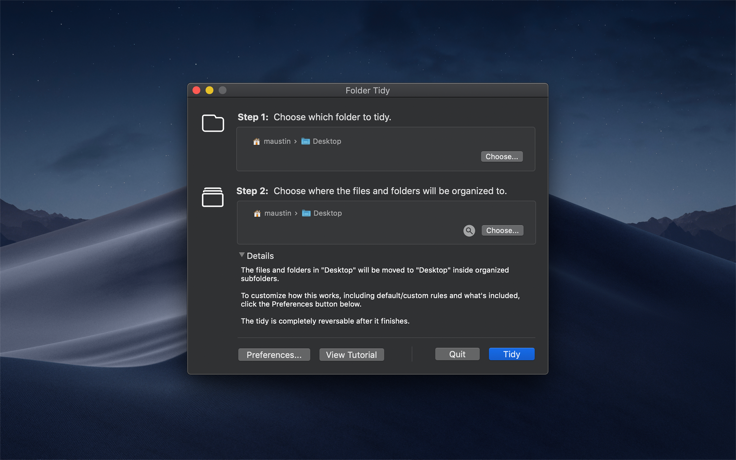
Task: Open the Preferences dialog
Action: (274, 355)
